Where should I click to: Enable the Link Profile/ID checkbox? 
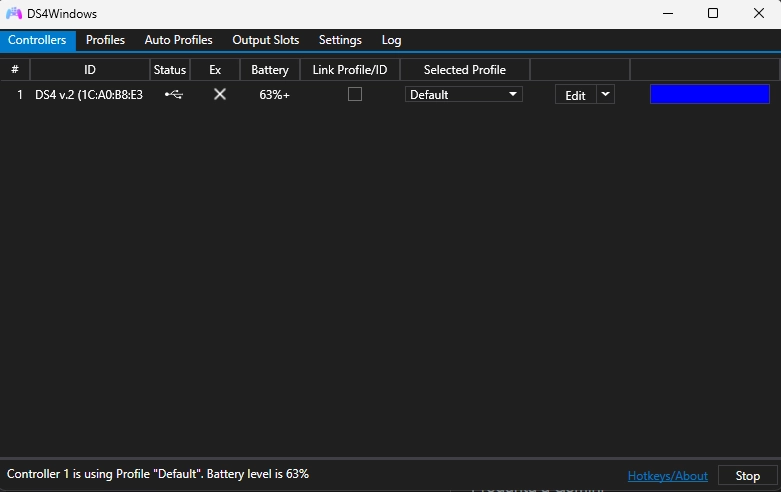355,94
